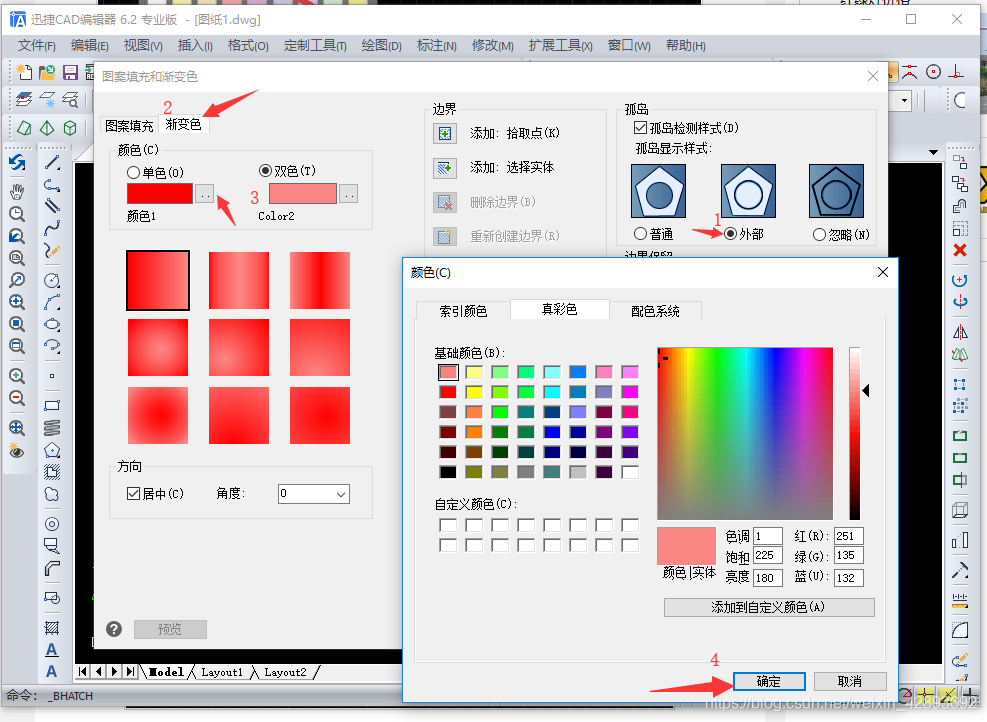Select the Hatch pattern tool
Screen dimensions: 987x722
pos(52,628)
